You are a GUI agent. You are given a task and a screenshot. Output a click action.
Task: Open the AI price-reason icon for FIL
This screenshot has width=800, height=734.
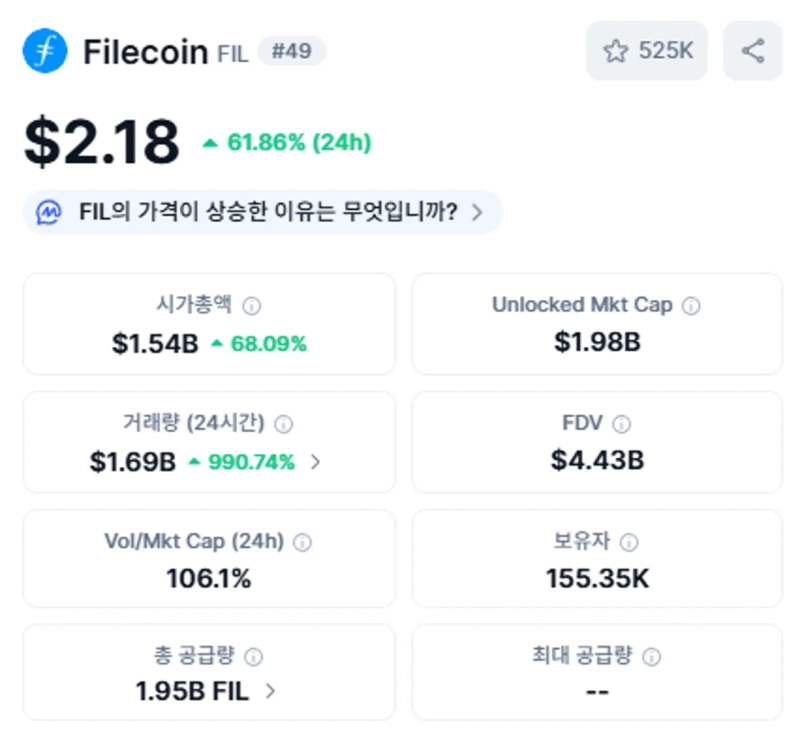click(x=49, y=212)
